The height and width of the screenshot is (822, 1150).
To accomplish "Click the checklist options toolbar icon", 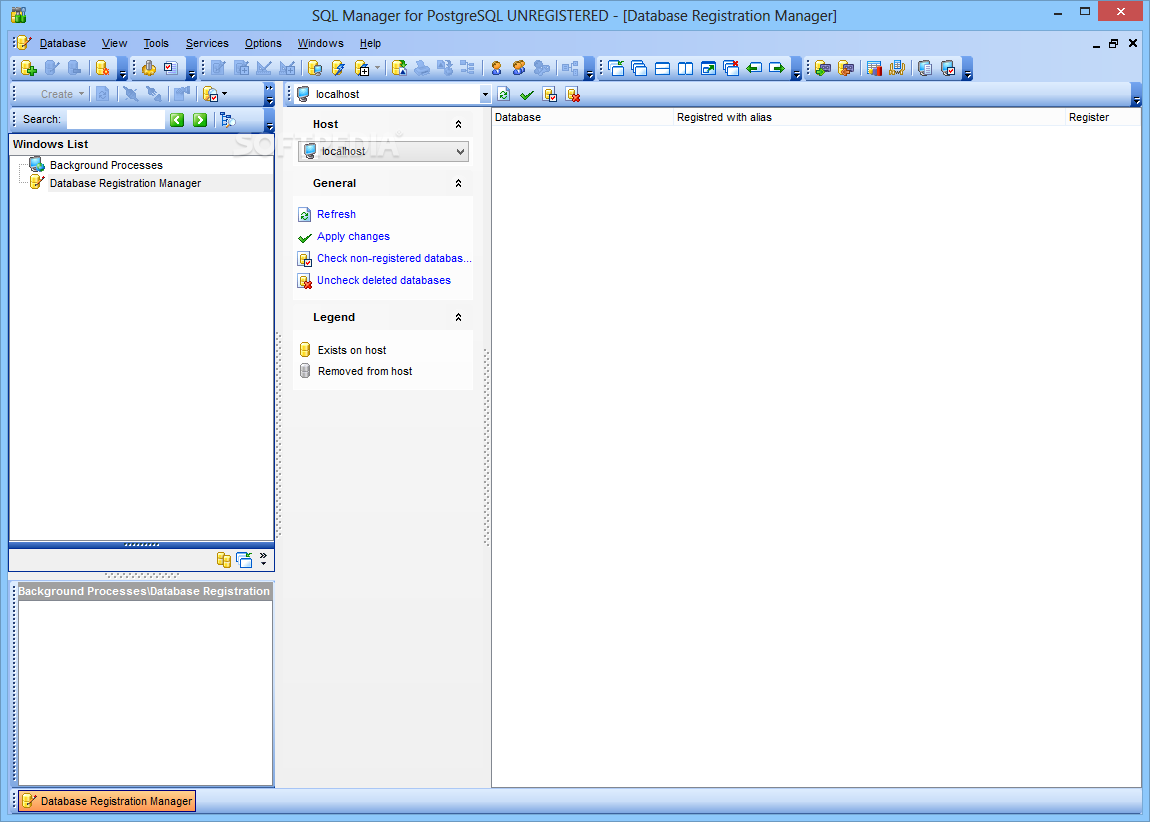I will (171, 68).
